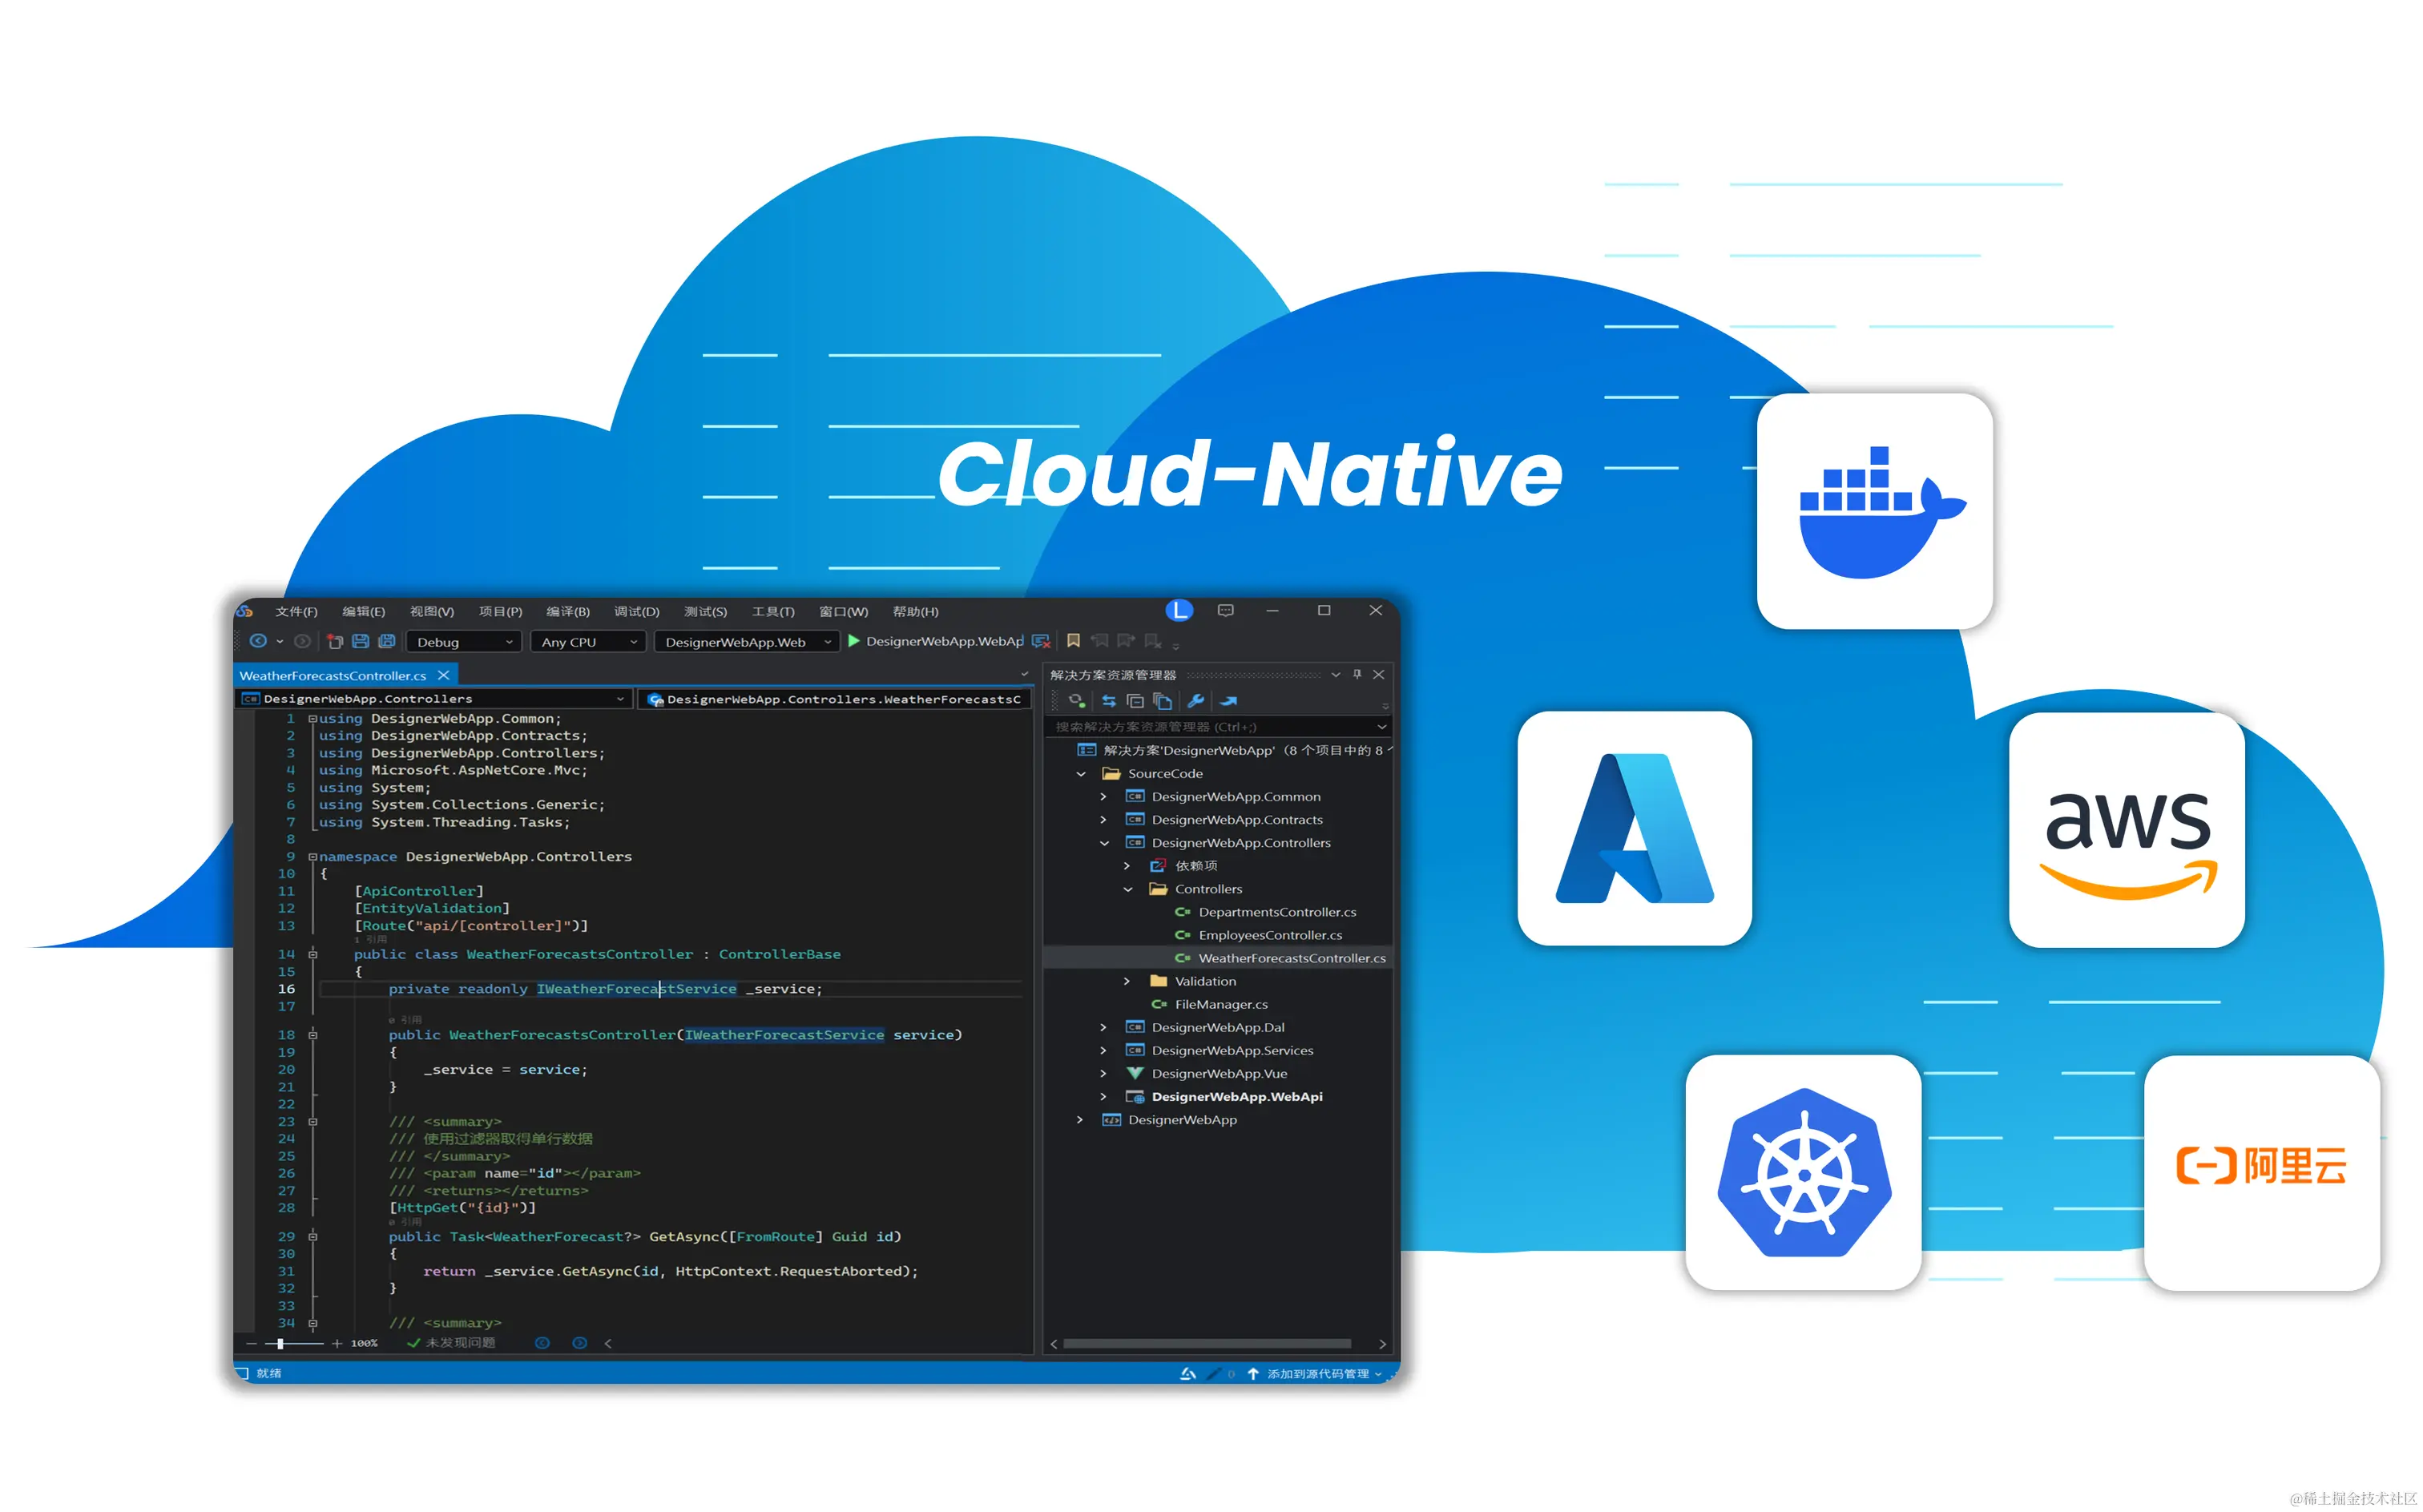2423x1512 pixels.
Task: Open the 工具(T) menu
Action: point(773,612)
